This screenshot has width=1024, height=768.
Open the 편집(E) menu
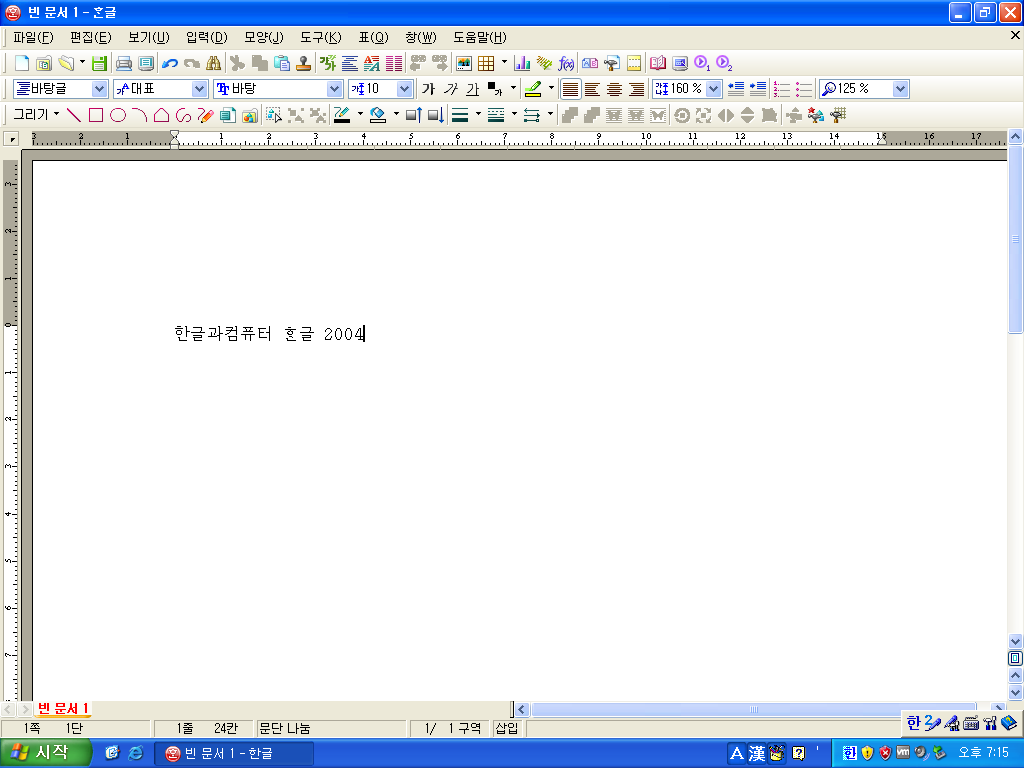[91, 37]
